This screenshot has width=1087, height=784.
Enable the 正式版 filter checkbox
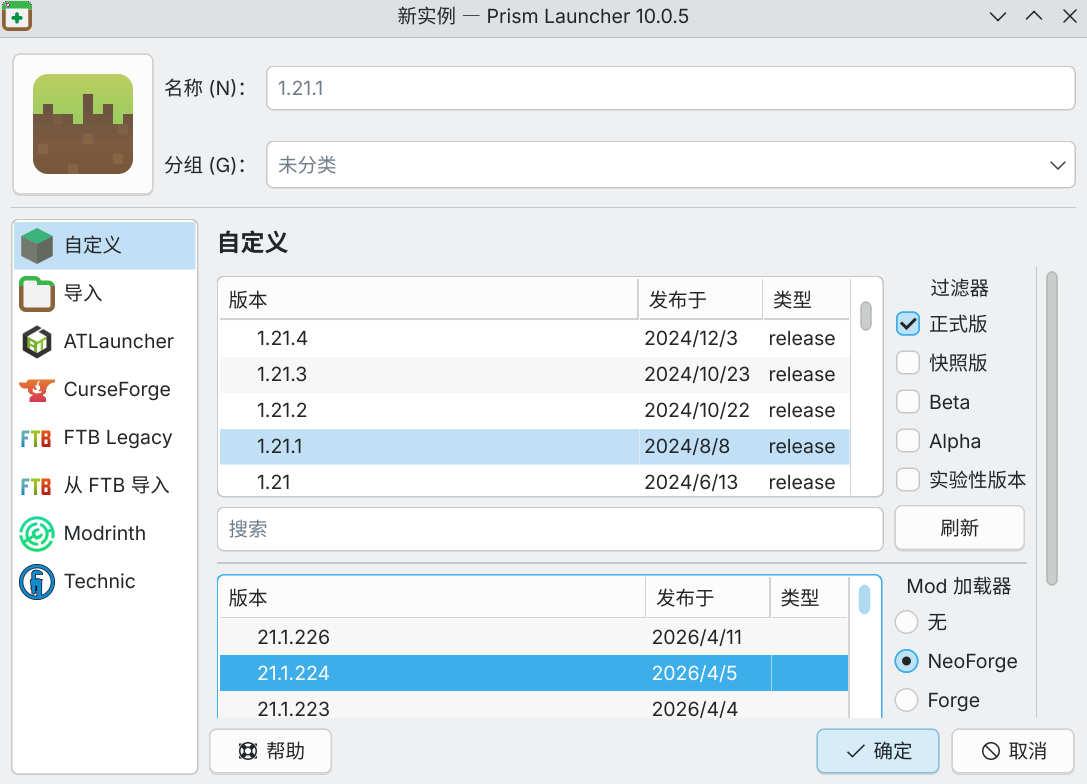[x=908, y=324]
